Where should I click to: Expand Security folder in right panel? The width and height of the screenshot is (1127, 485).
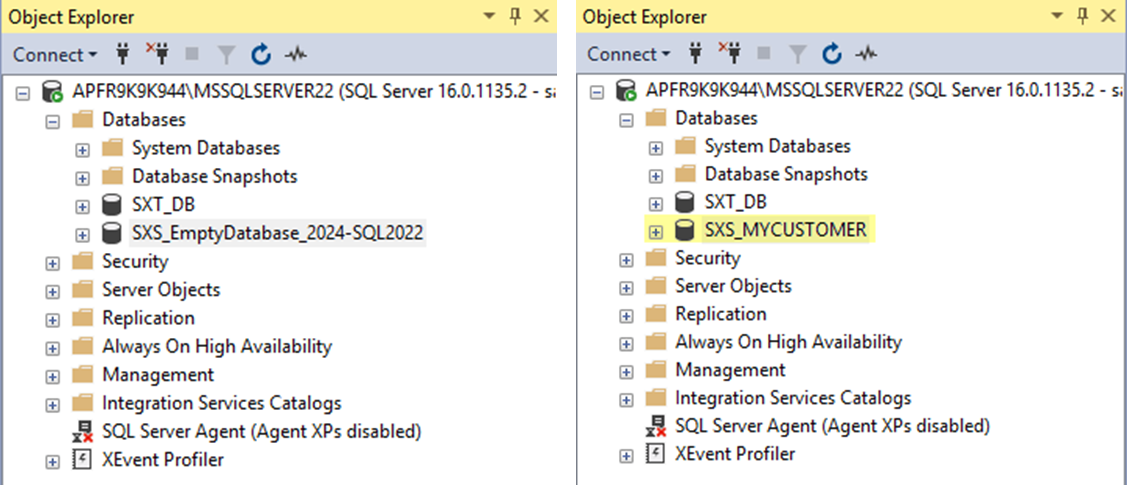(627, 259)
